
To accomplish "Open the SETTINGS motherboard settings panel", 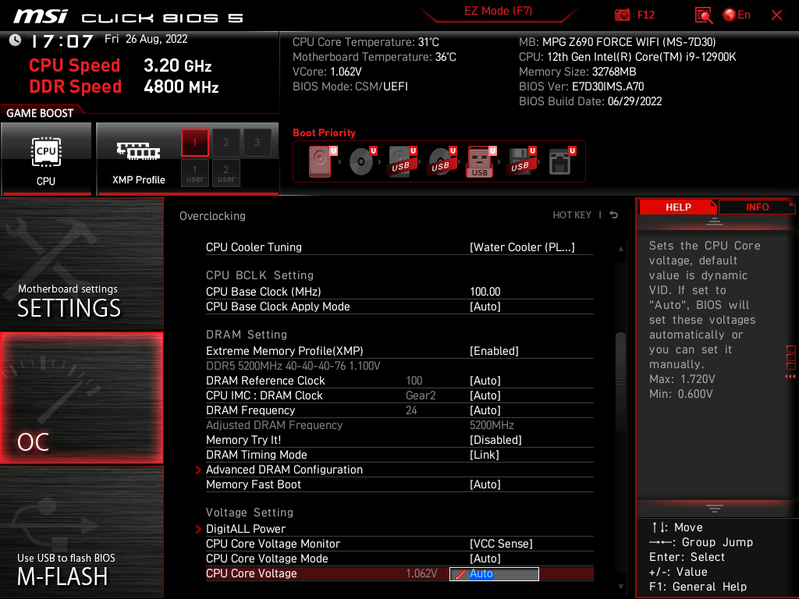I will coord(82,264).
